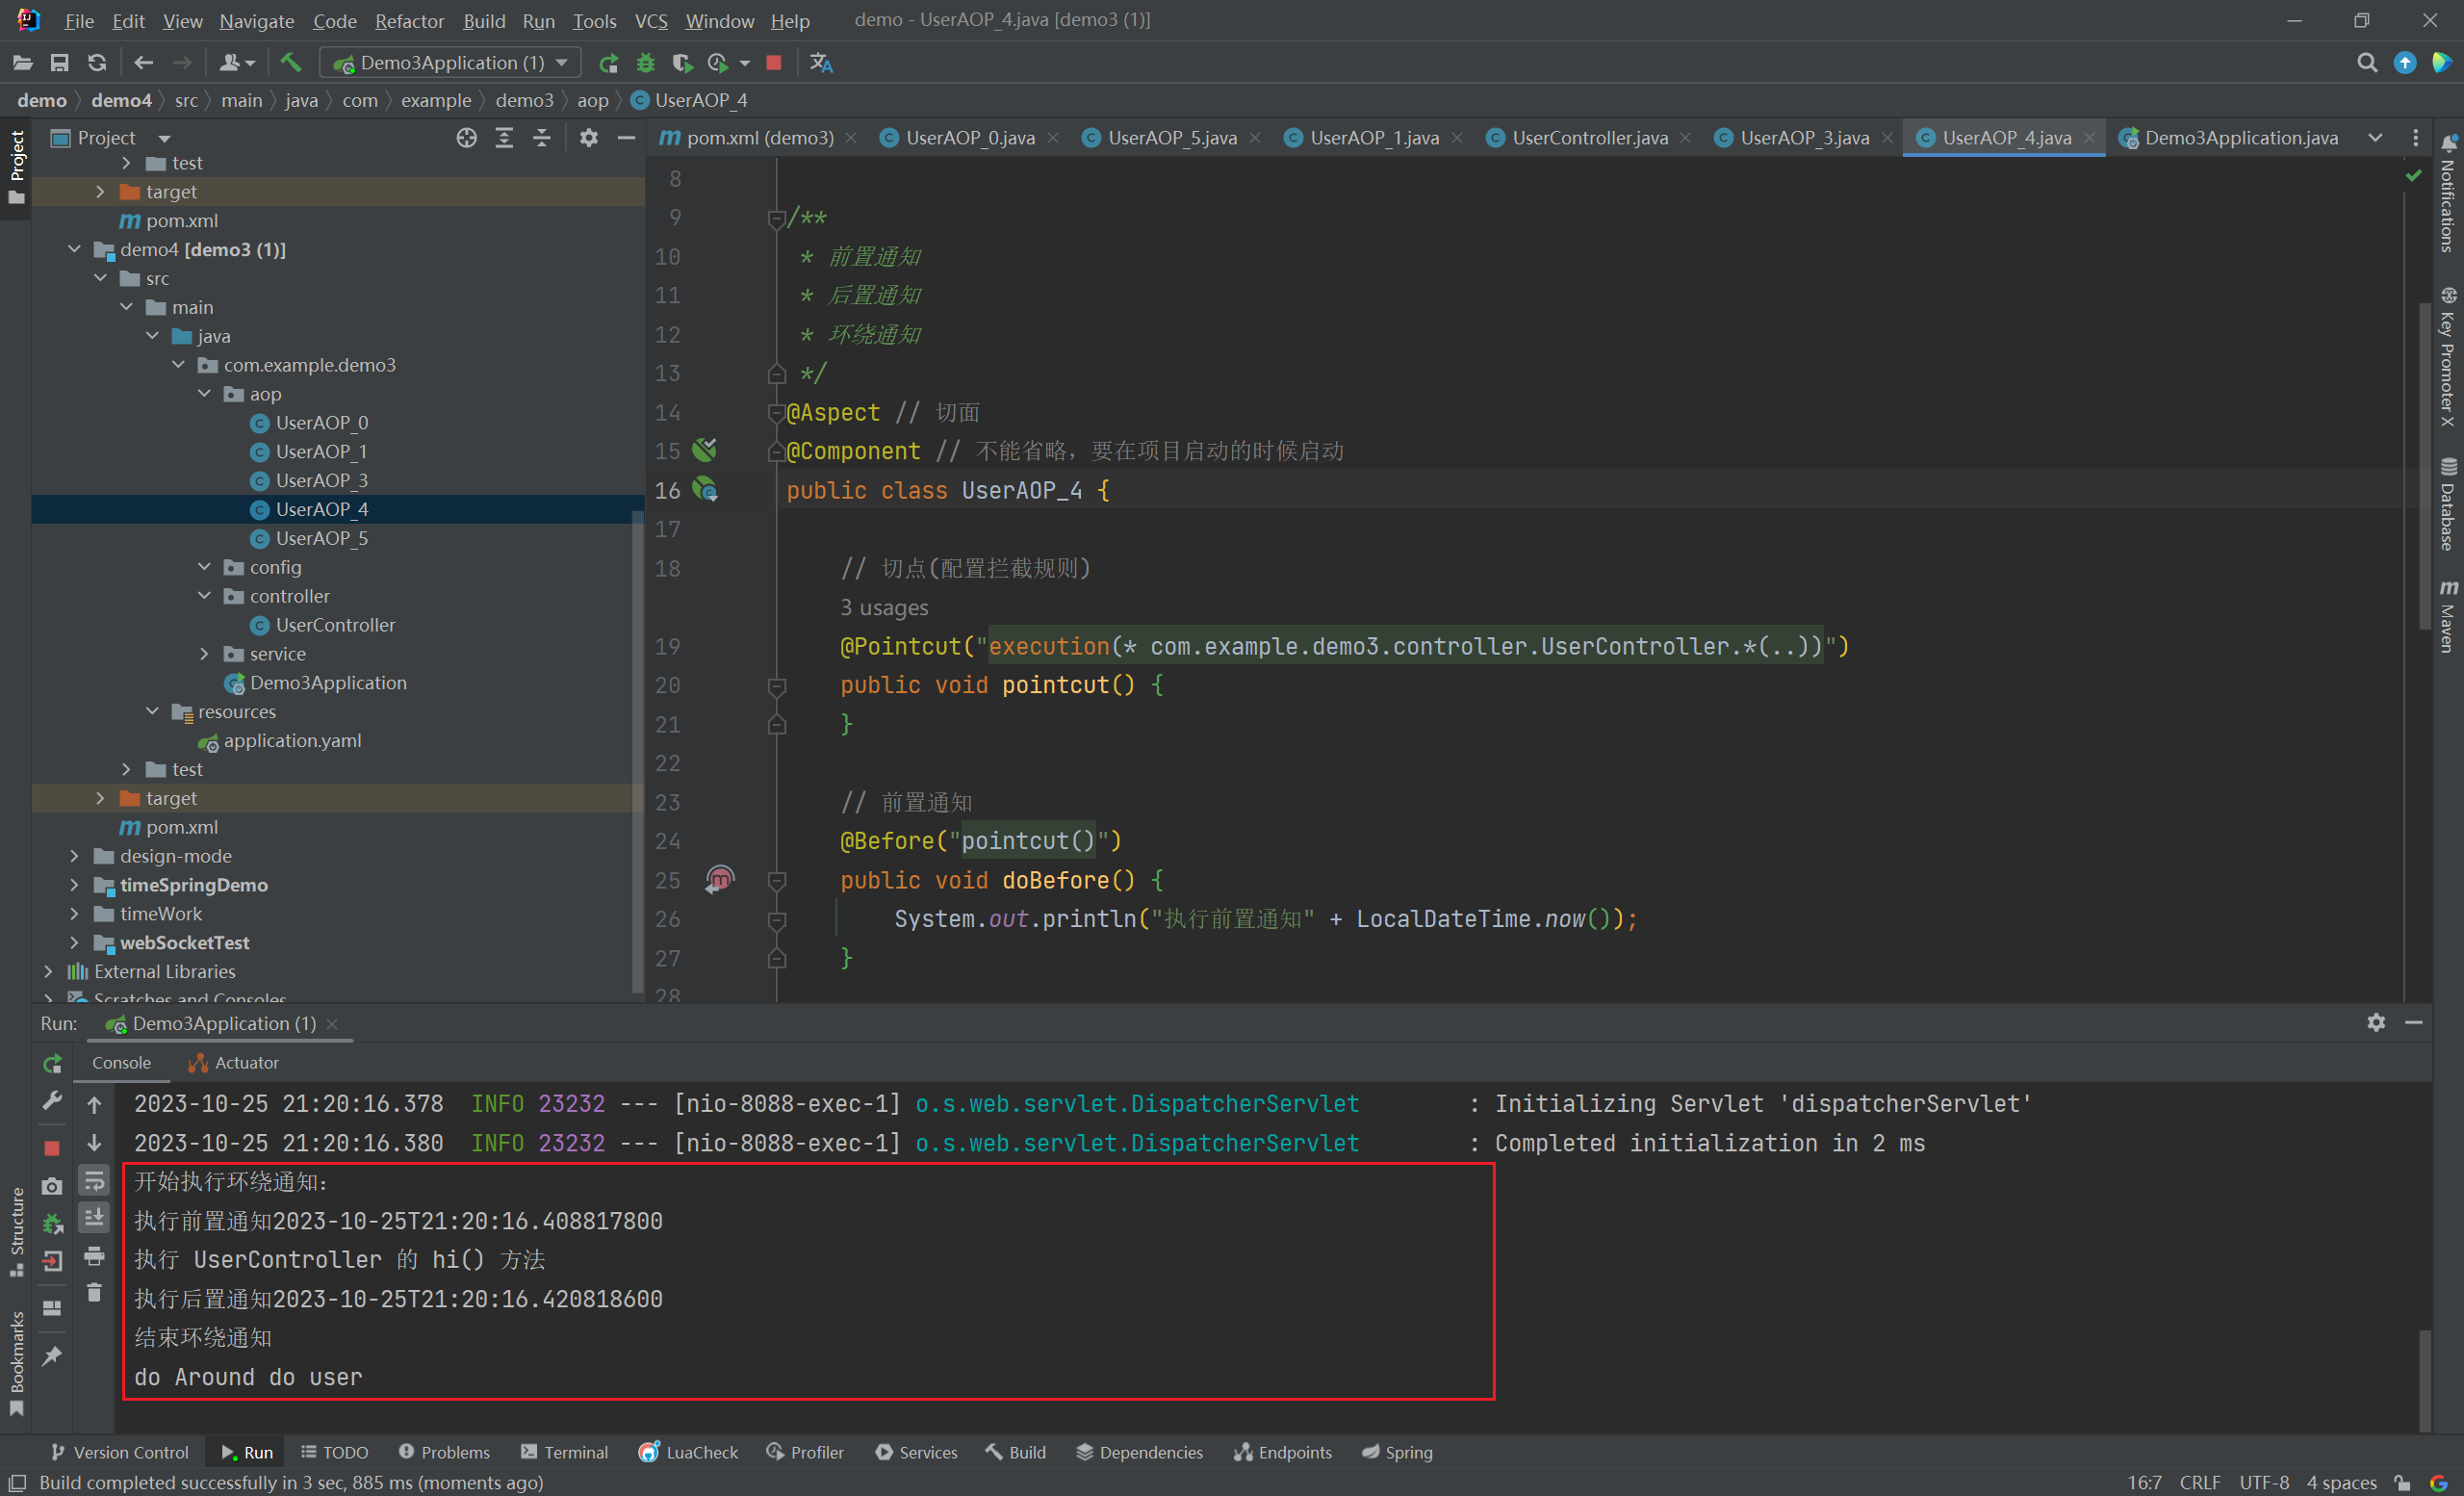This screenshot has height=1496, width=2464.
Task: Open Run panel settings gear
Action: [x=2376, y=1022]
